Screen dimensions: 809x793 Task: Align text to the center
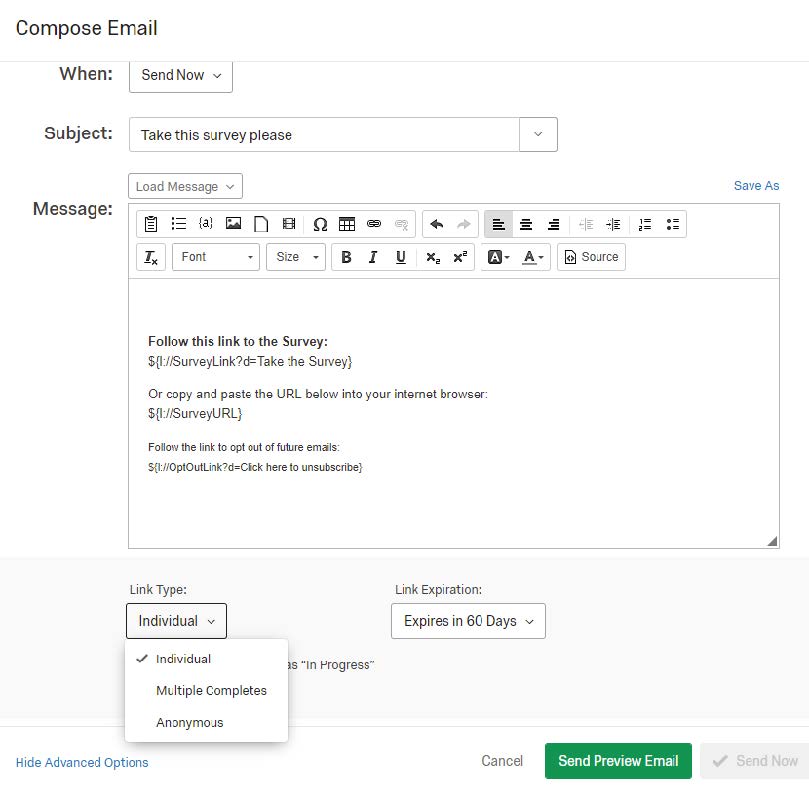pos(527,223)
